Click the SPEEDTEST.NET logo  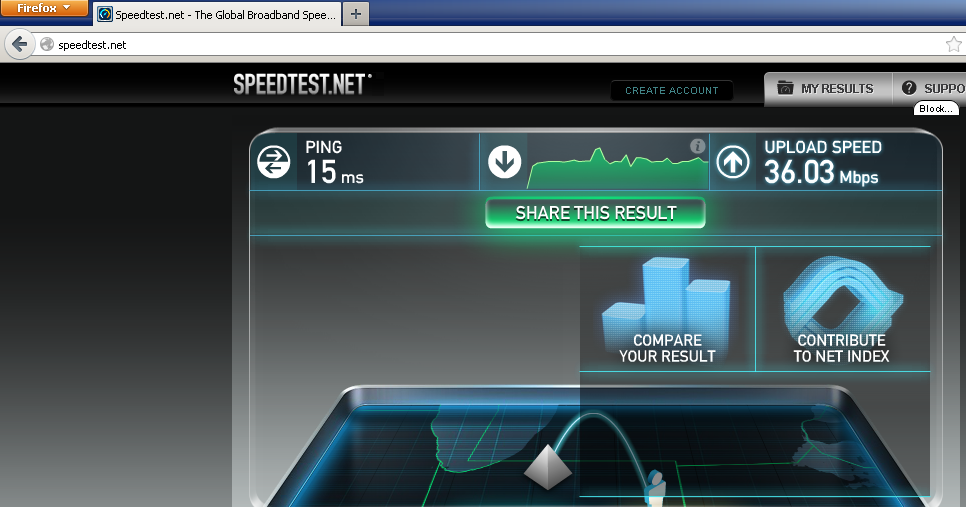coord(302,84)
